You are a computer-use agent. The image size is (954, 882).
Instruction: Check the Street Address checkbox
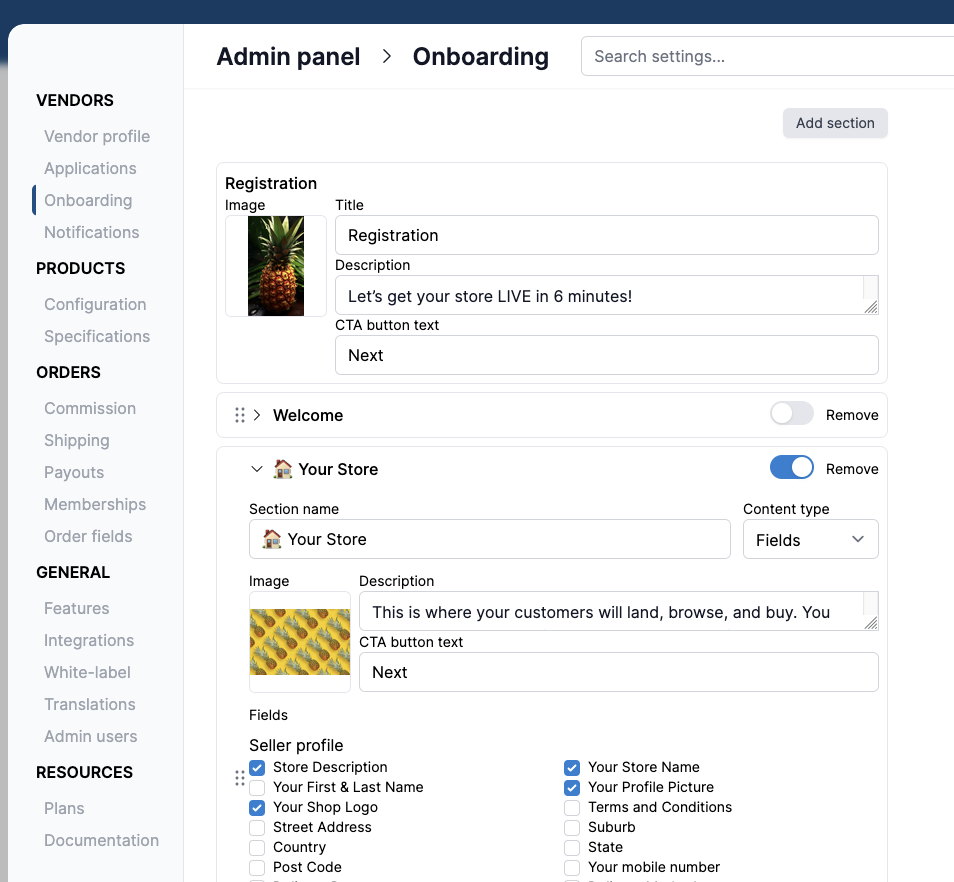click(257, 828)
